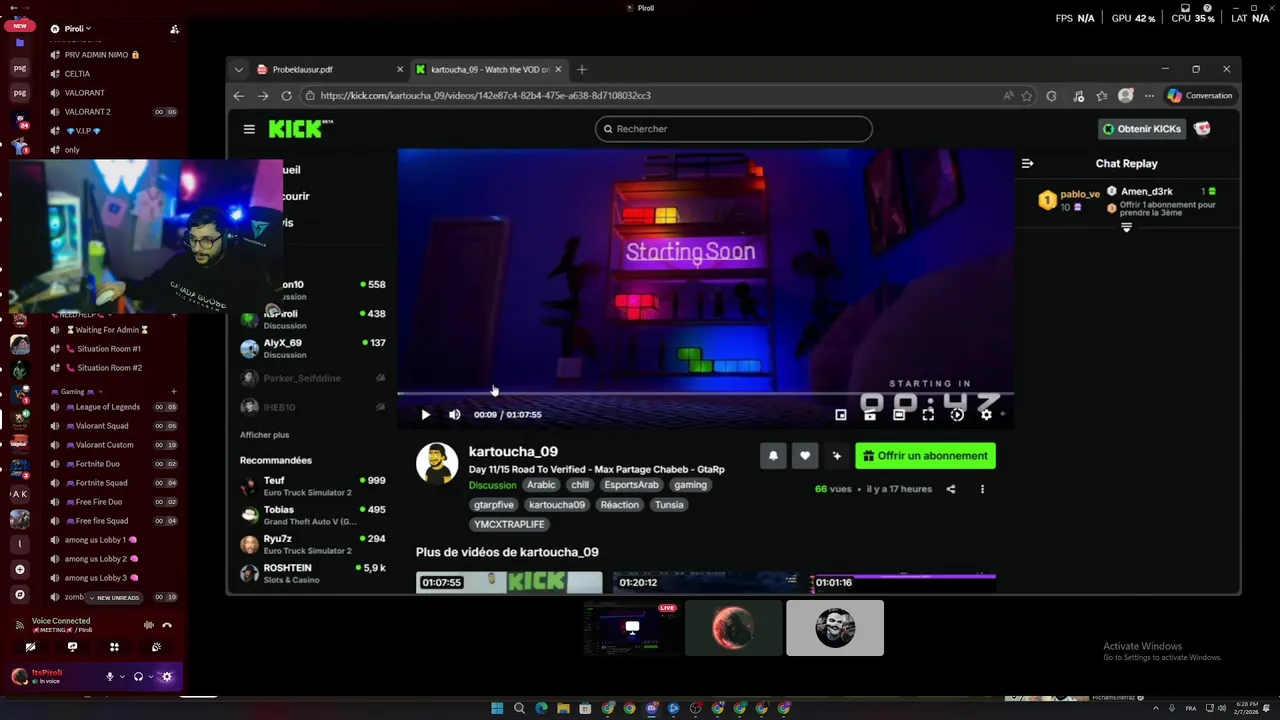The image size is (1280, 720).
Task: Open recommended channel ROSHTEIN
Action: point(312,573)
